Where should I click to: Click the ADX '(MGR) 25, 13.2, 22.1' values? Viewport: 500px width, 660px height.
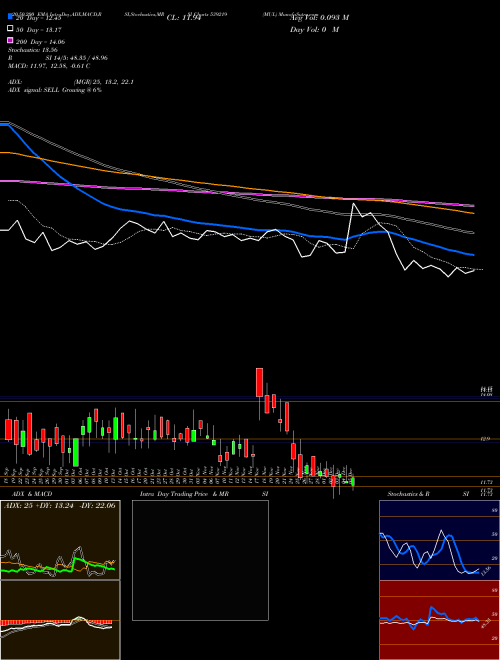tap(104, 82)
